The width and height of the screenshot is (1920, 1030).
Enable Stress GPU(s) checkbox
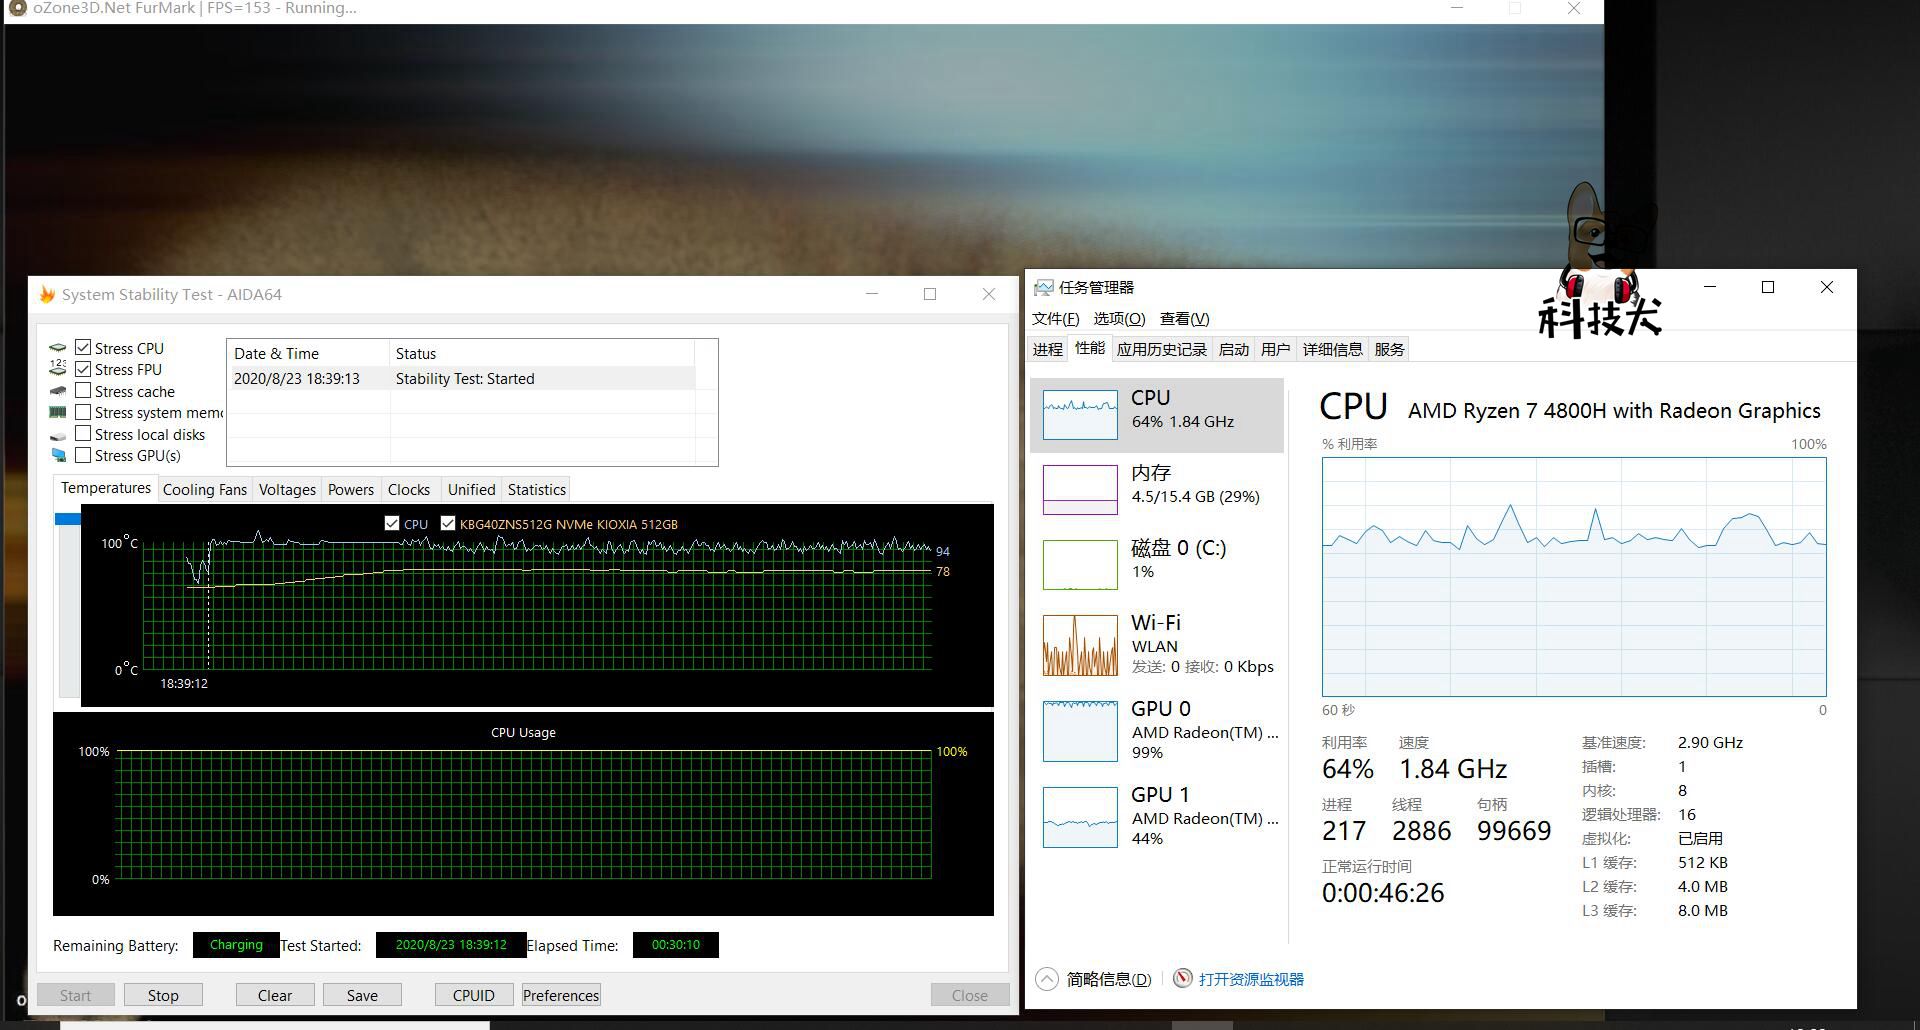click(83, 455)
